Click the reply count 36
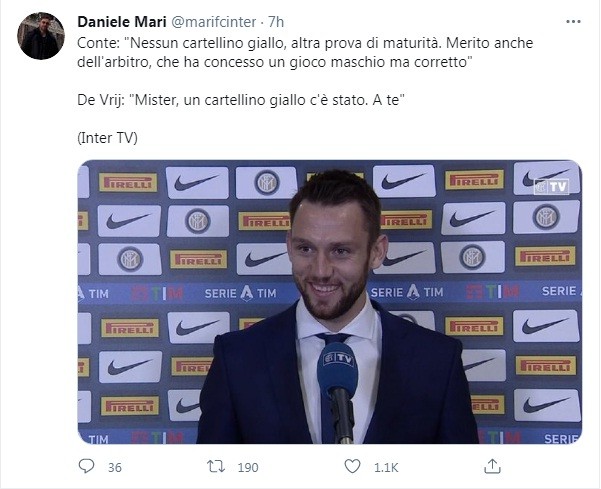This screenshot has height=489, width=601. pos(114,467)
